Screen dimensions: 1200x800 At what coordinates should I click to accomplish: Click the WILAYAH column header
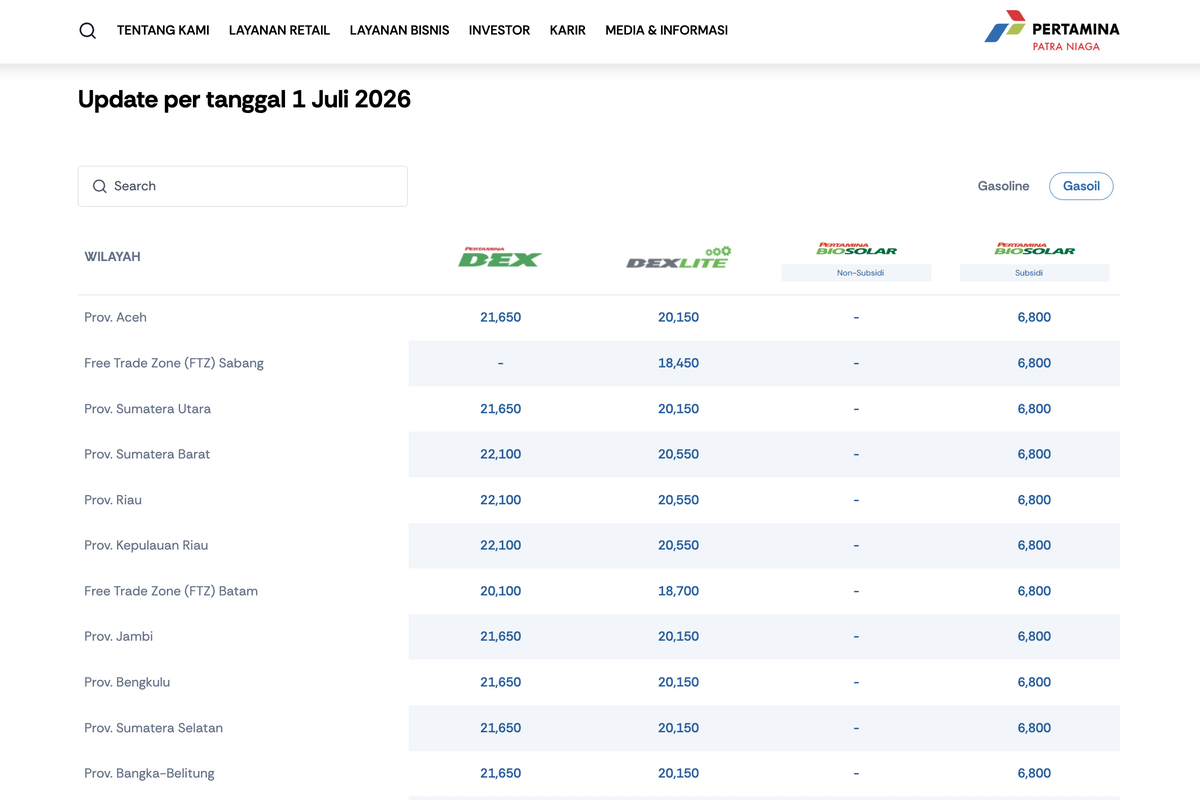pyautogui.click(x=112, y=257)
